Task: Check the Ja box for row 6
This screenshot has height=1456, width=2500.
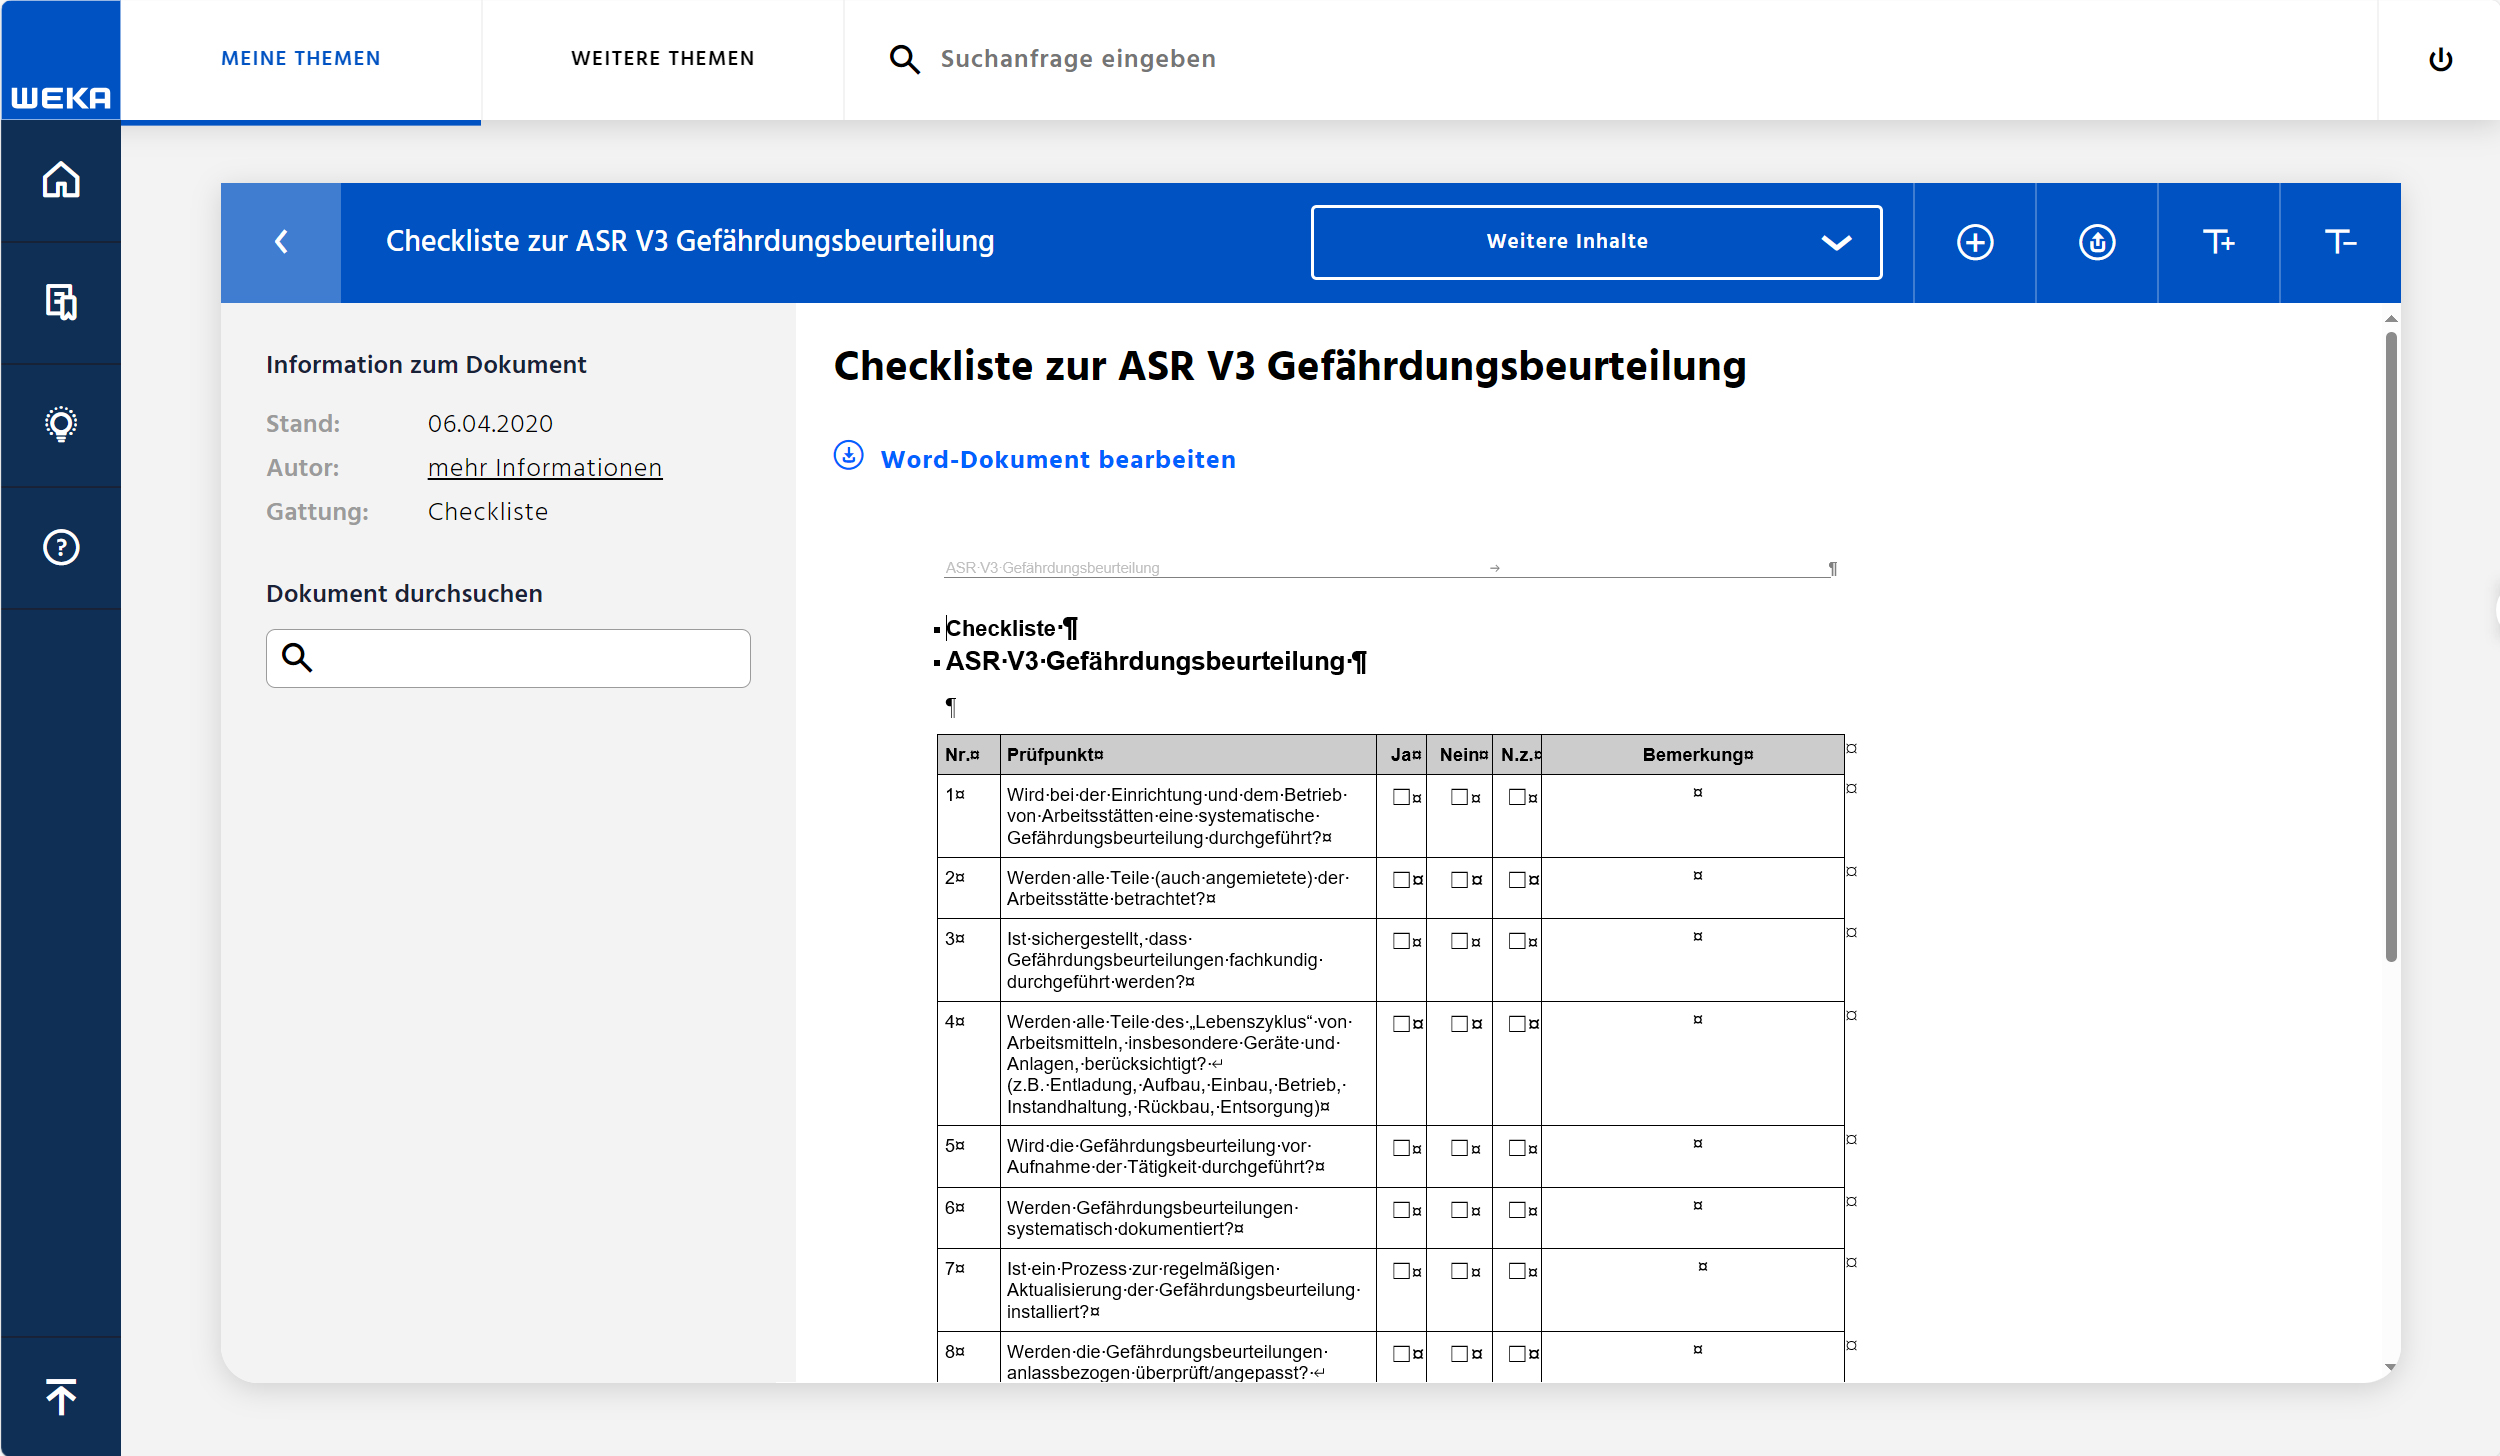Action: click(x=1401, y=1210)
